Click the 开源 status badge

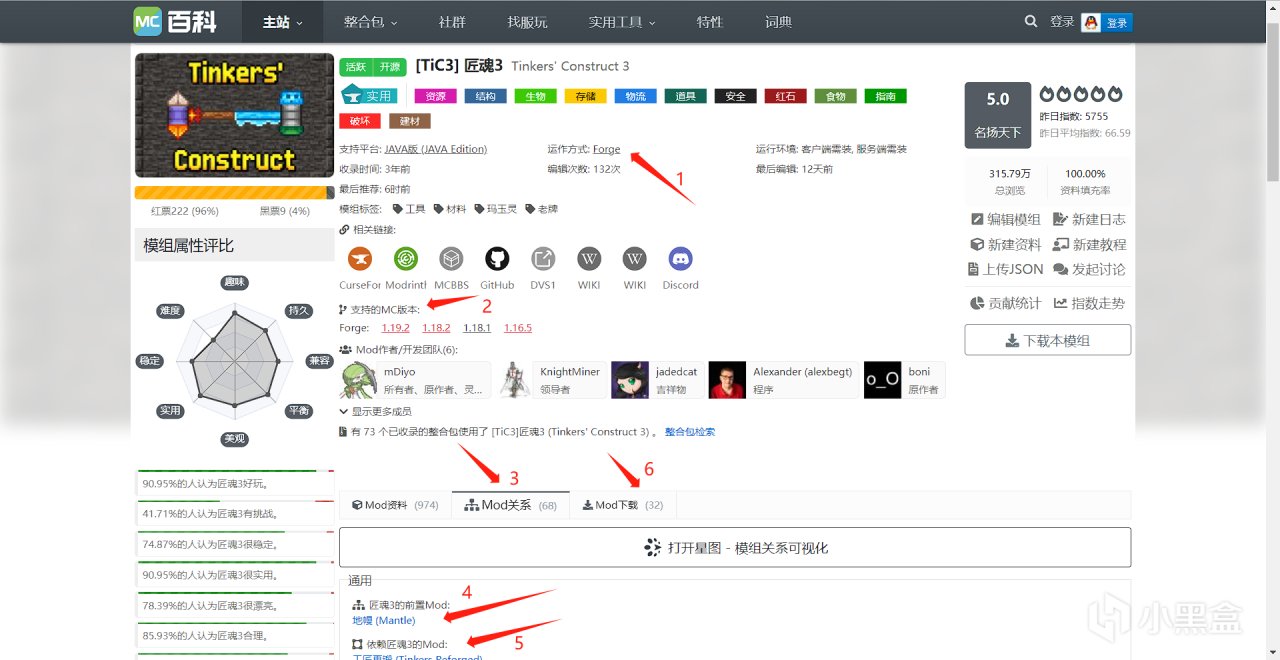tap(389, 67)
